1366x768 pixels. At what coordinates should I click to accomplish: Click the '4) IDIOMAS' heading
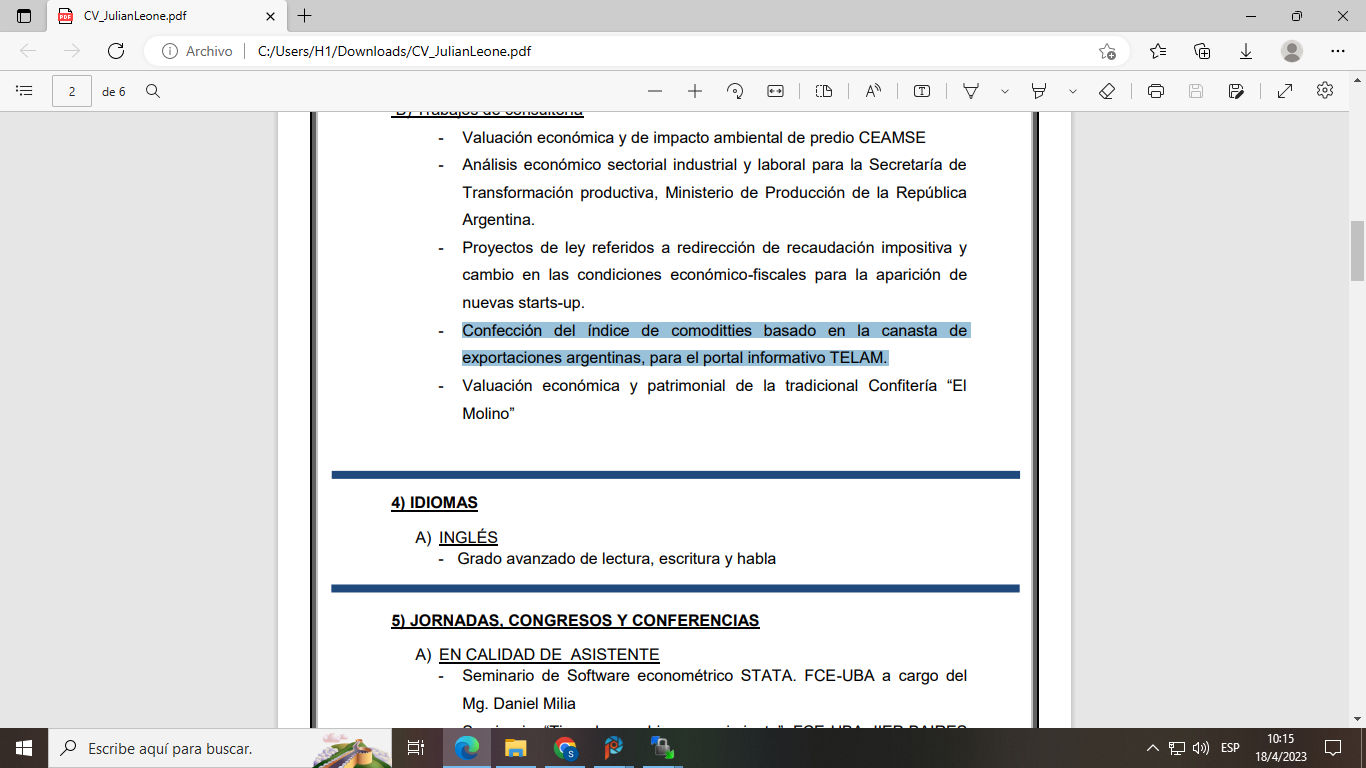tap(434, 503)
